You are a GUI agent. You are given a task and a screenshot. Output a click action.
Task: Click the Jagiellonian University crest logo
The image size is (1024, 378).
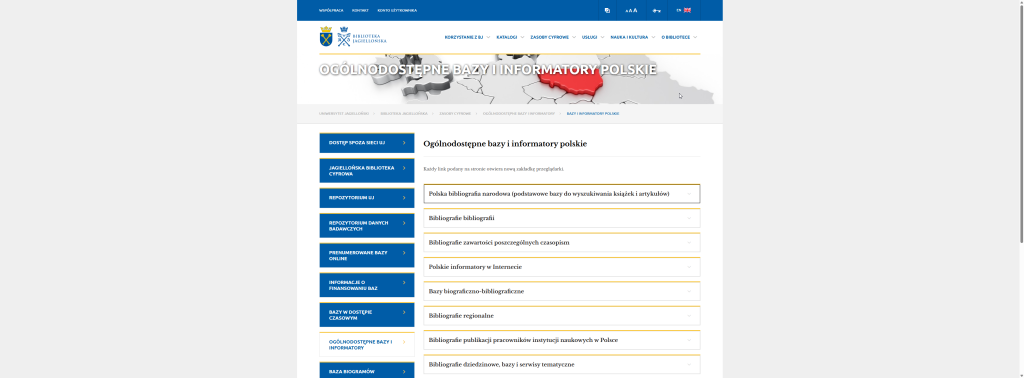326,37
